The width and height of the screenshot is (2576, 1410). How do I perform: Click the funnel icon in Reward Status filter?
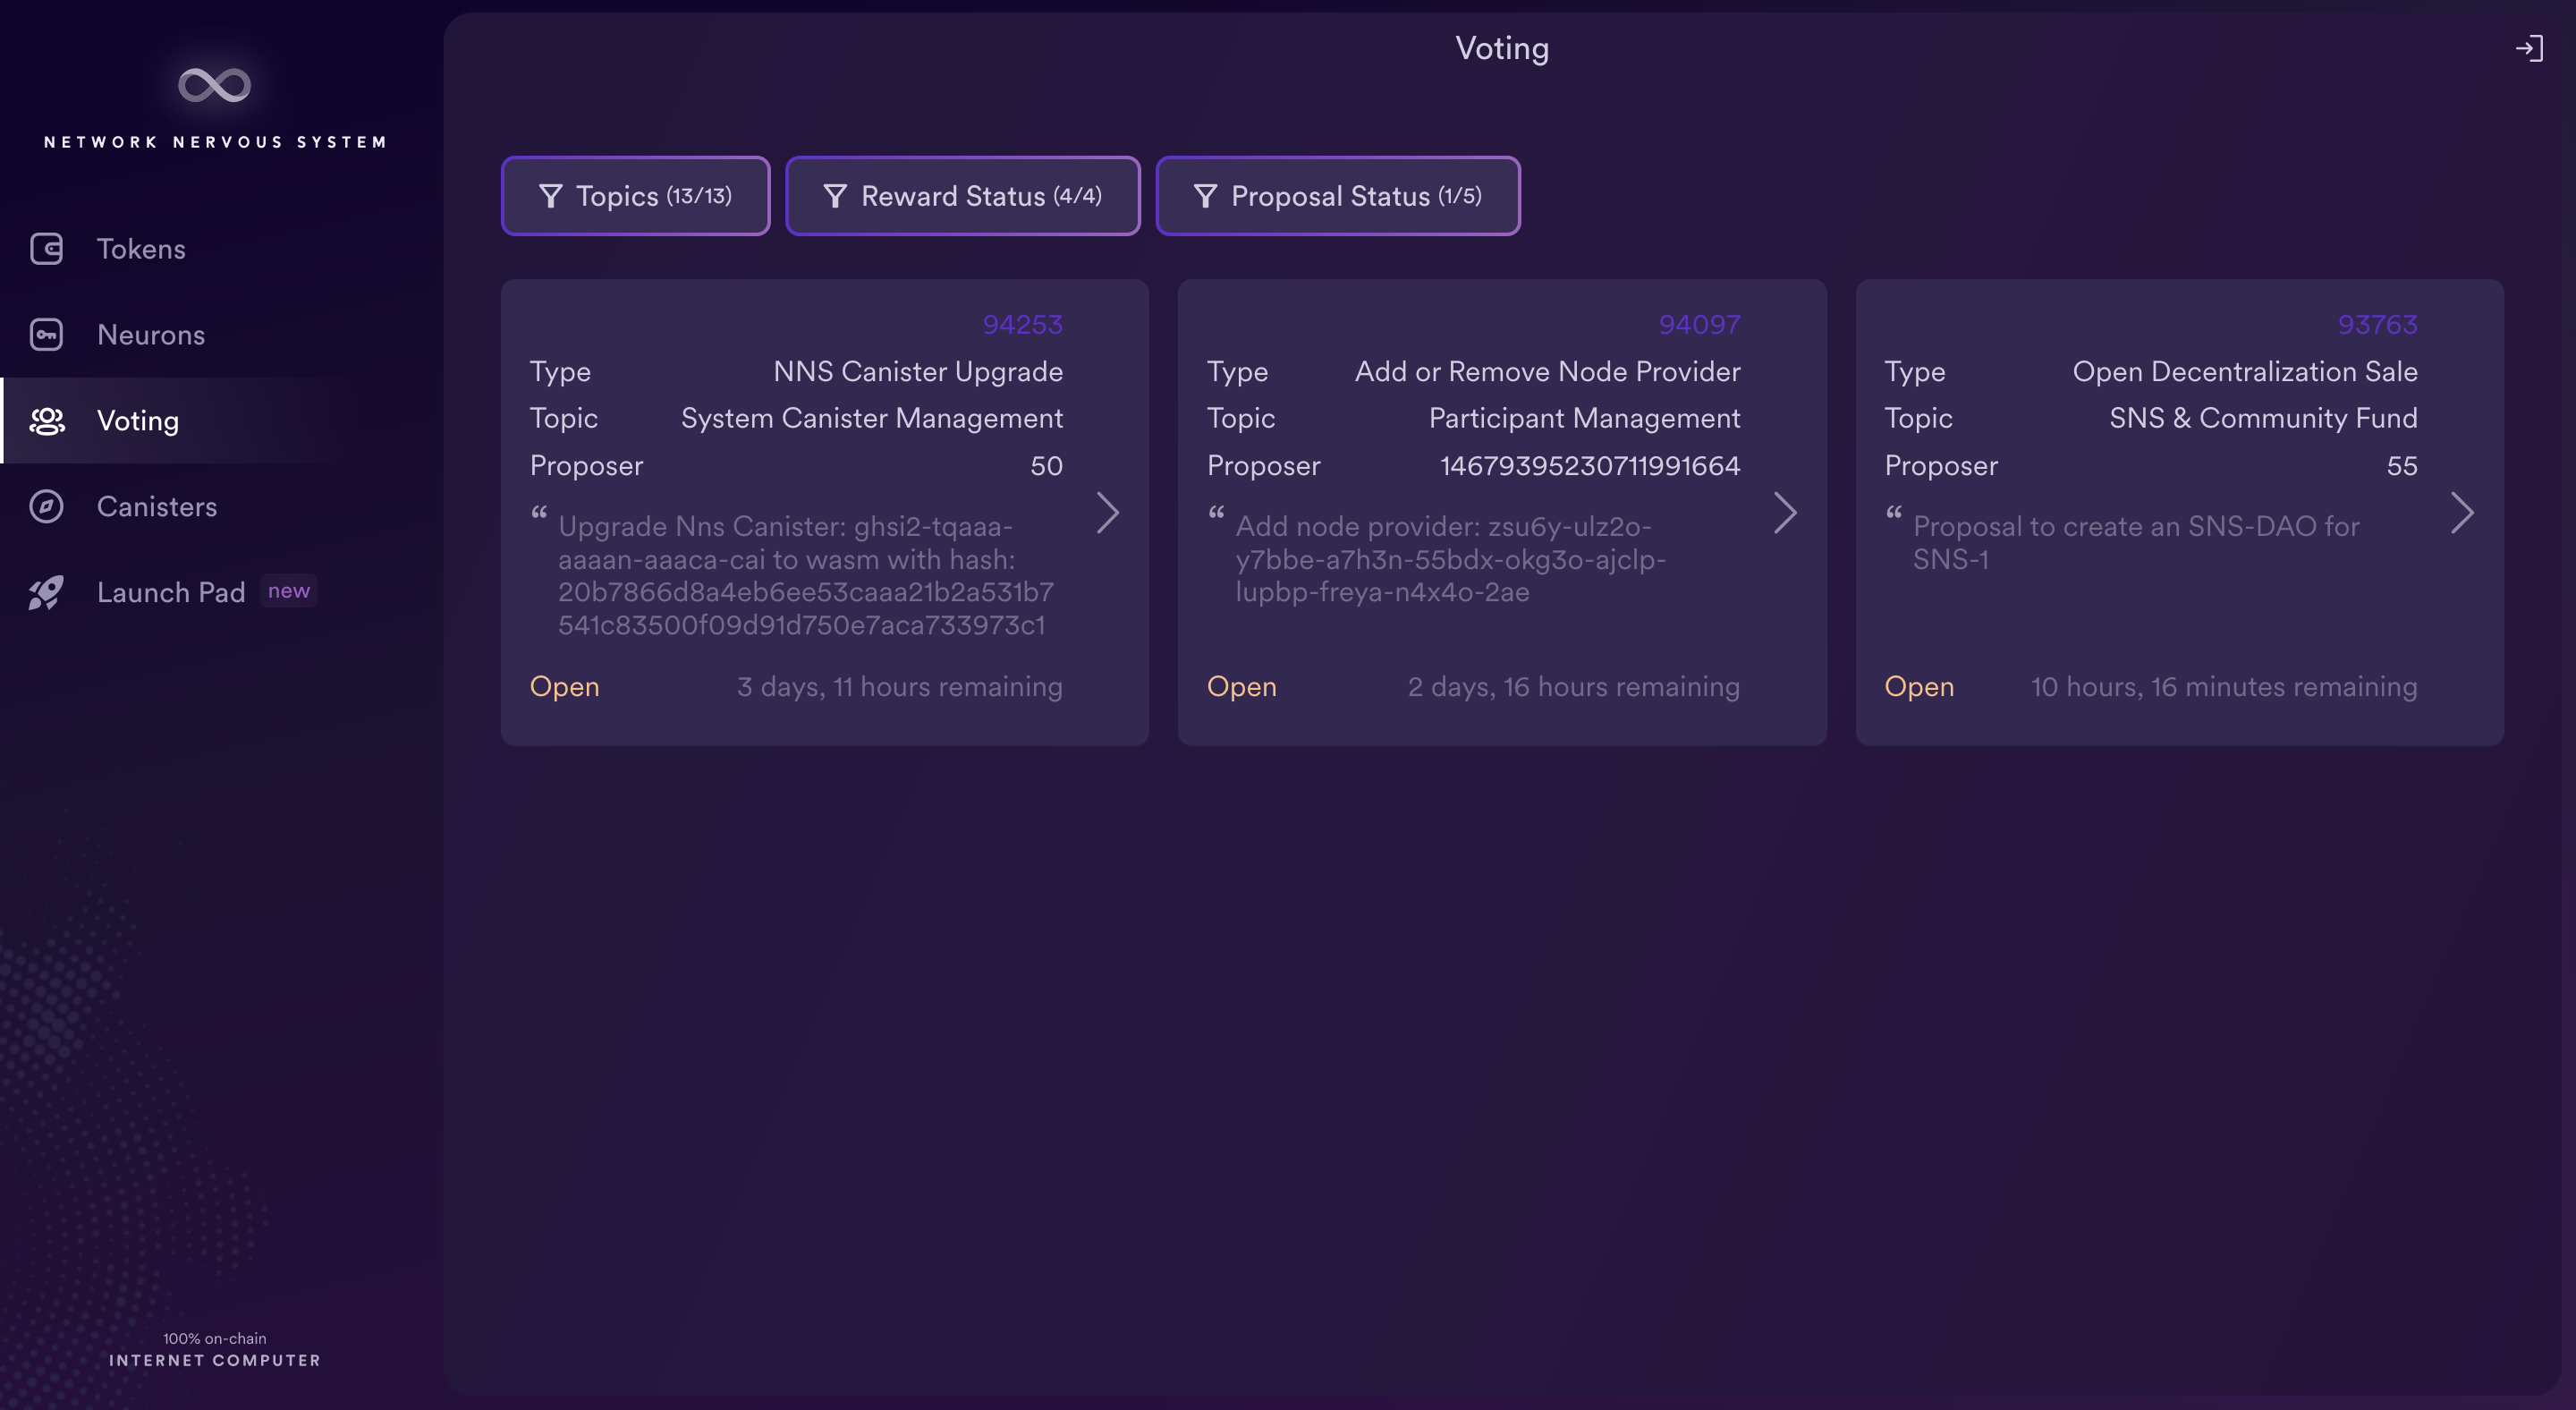(x=835, y=196)
